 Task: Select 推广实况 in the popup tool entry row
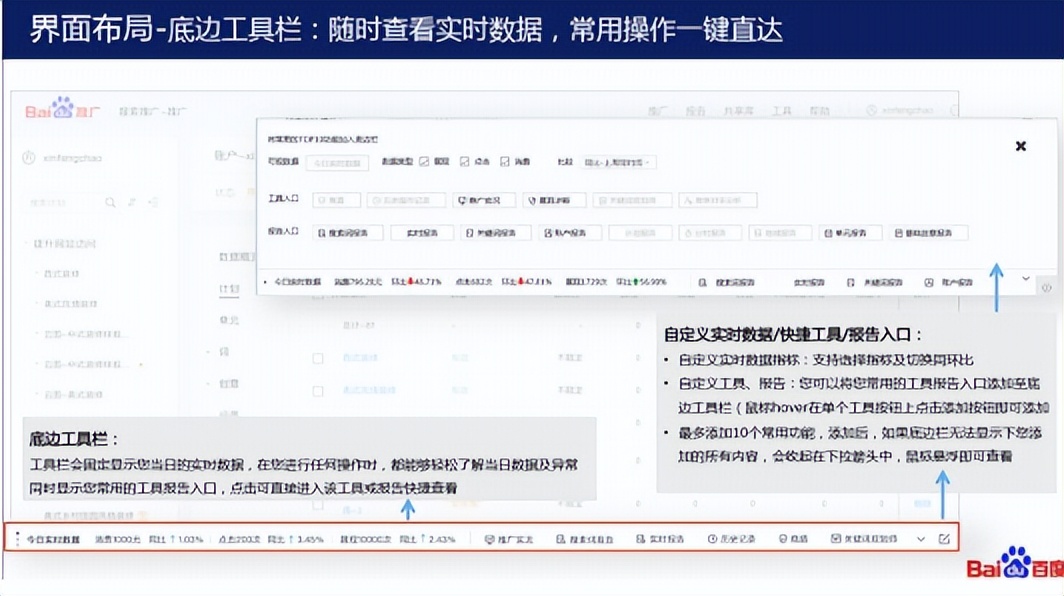[x=484, y=200]
